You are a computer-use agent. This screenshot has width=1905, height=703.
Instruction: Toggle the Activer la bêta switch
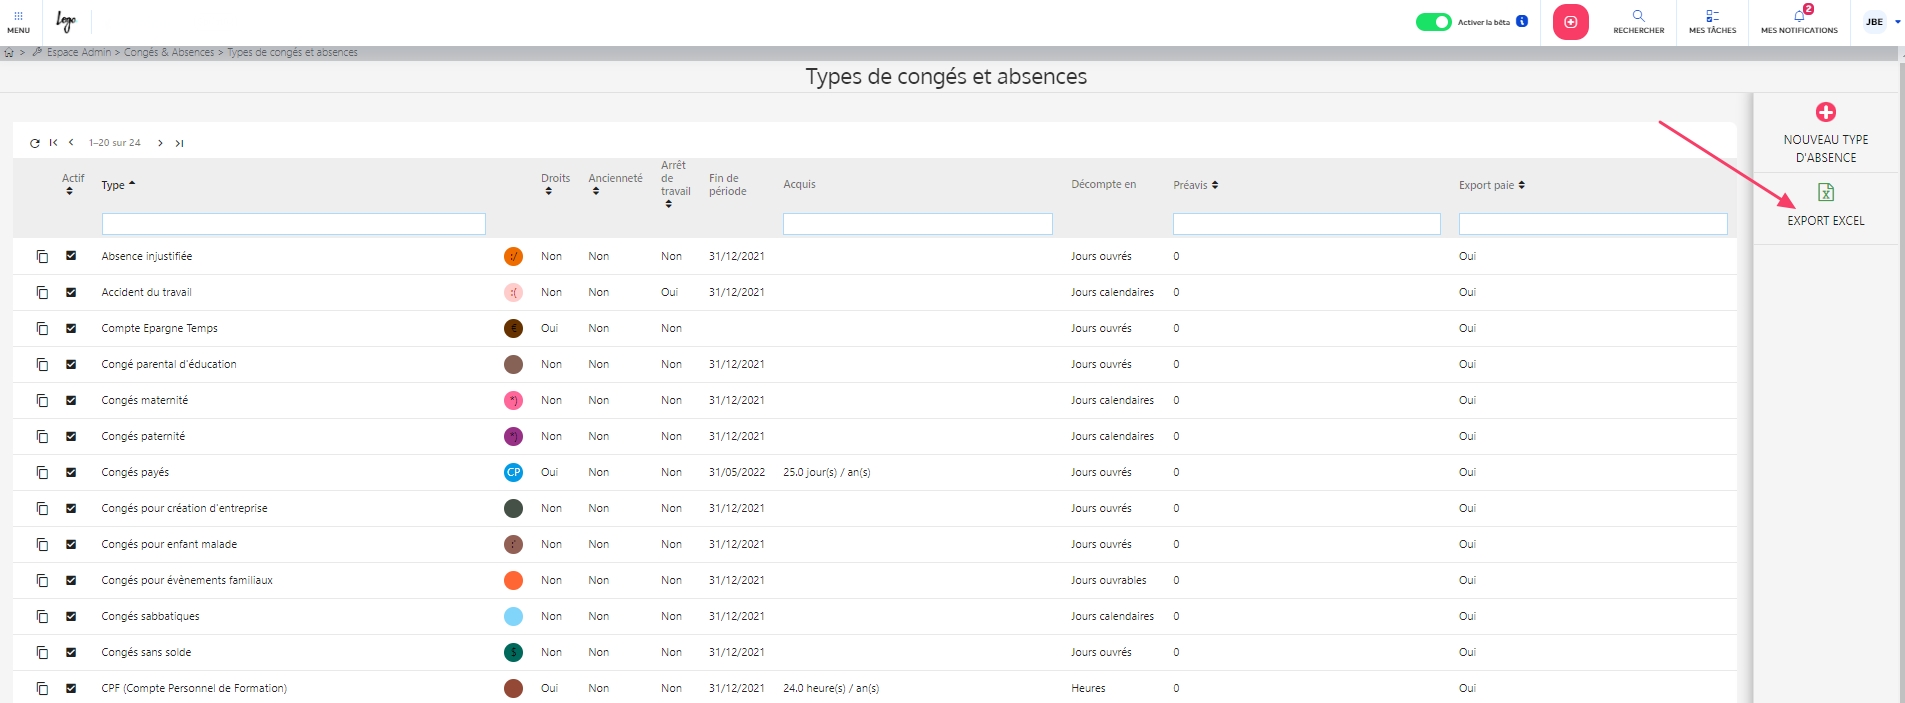tap(1433, 22)
